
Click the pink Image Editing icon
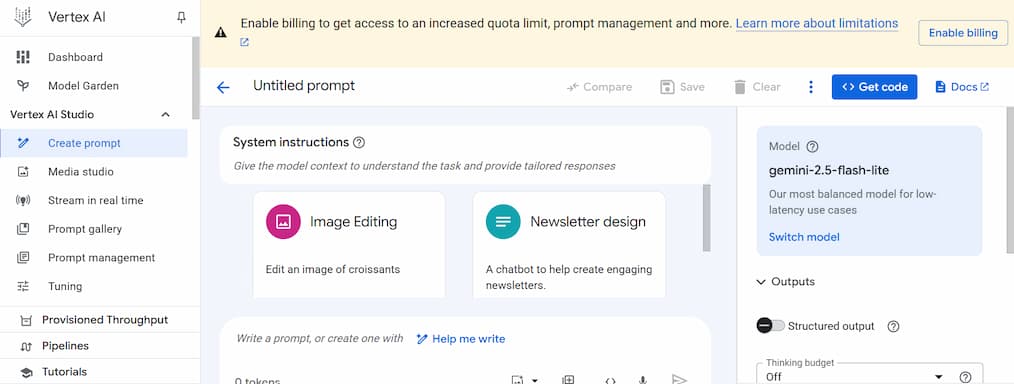(x=283, y=222)
